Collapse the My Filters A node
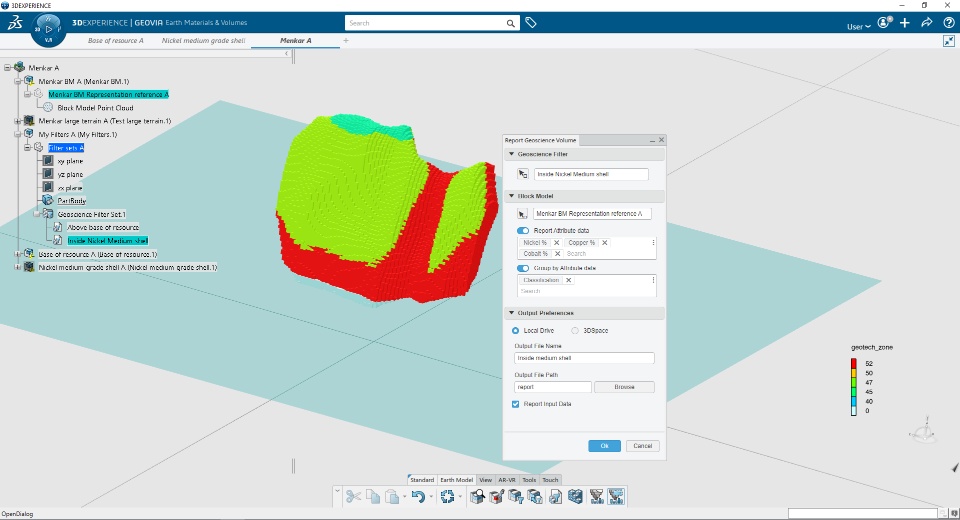This screenshot has height=520, width=960. [18, 134]
